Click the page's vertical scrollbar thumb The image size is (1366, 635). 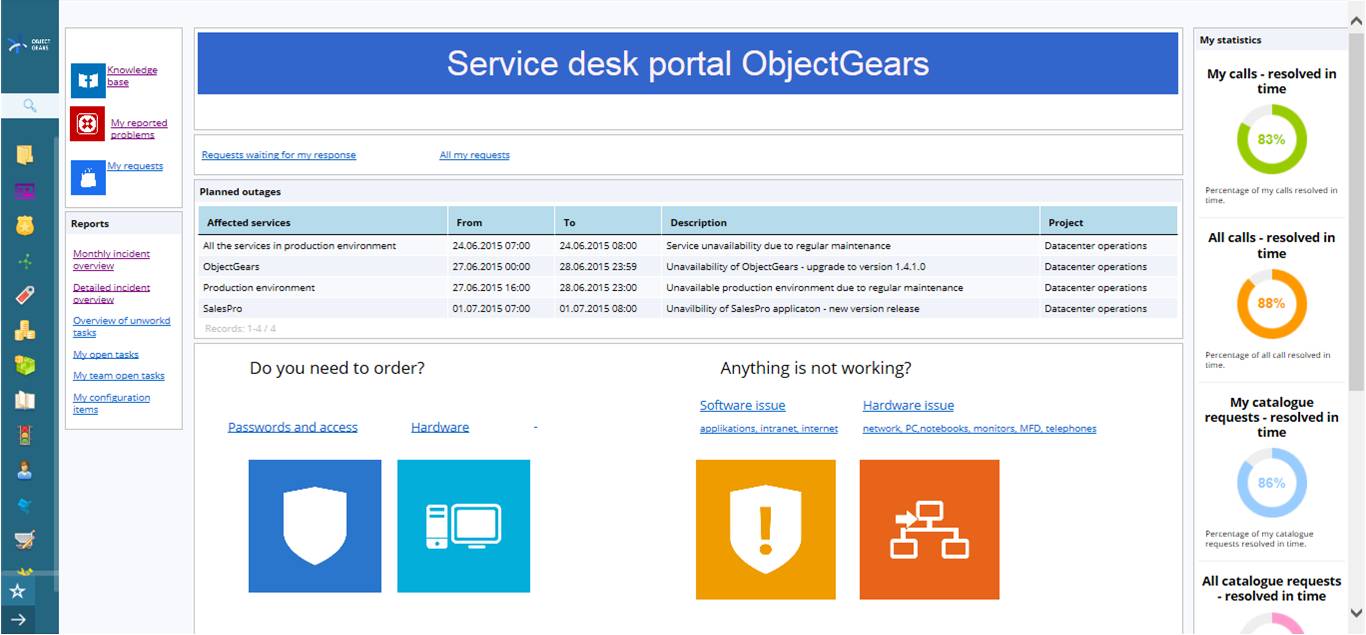pyautogui.click(x=1356, y=210)
